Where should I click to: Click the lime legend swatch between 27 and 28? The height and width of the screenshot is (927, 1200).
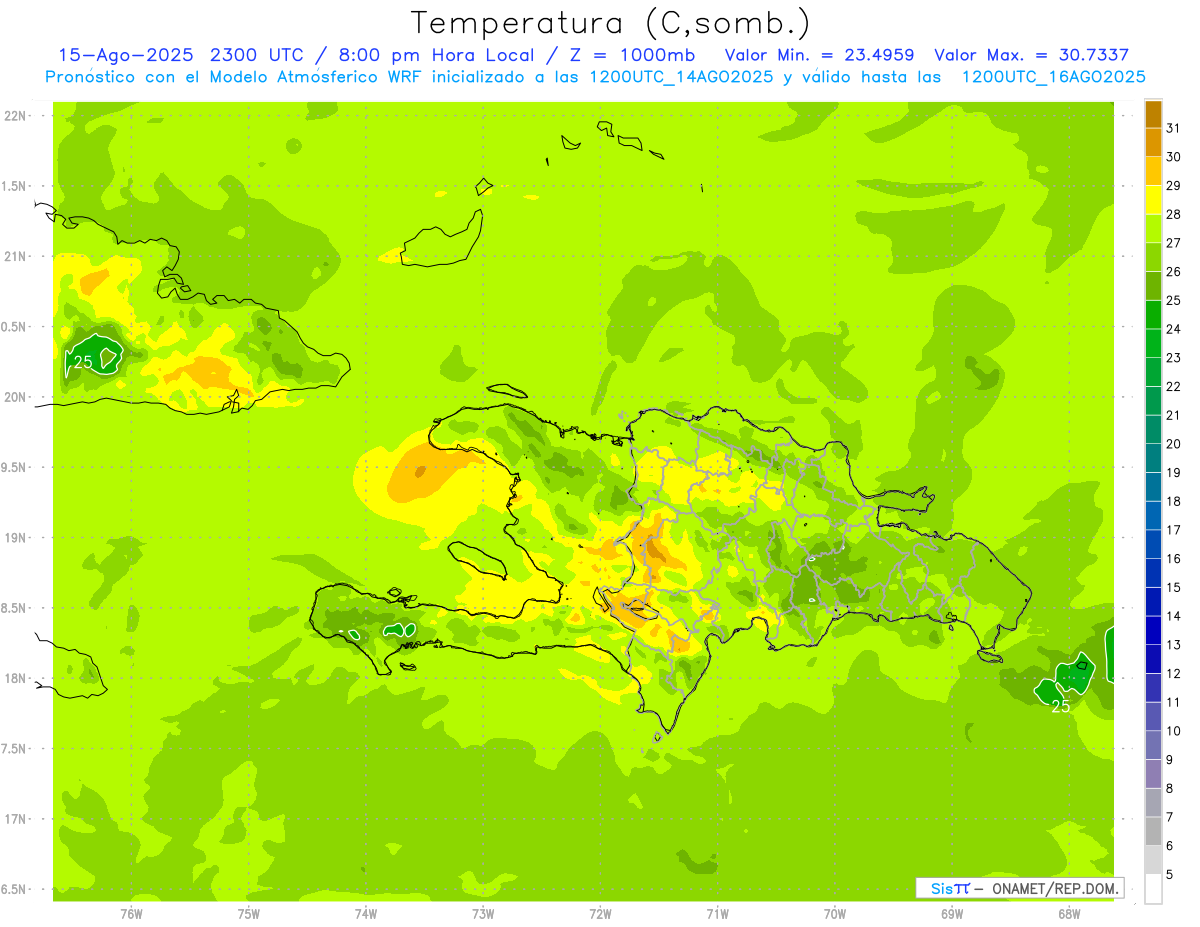[1153, 229]
